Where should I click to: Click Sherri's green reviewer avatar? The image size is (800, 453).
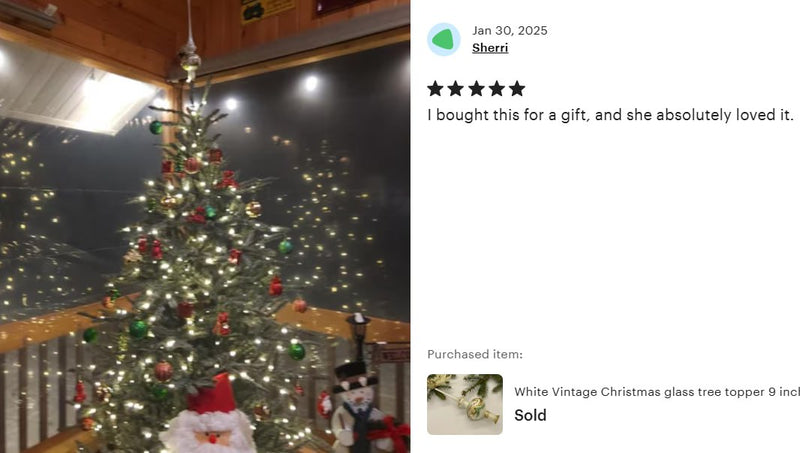pyautogui.click(x=443, y=39)
